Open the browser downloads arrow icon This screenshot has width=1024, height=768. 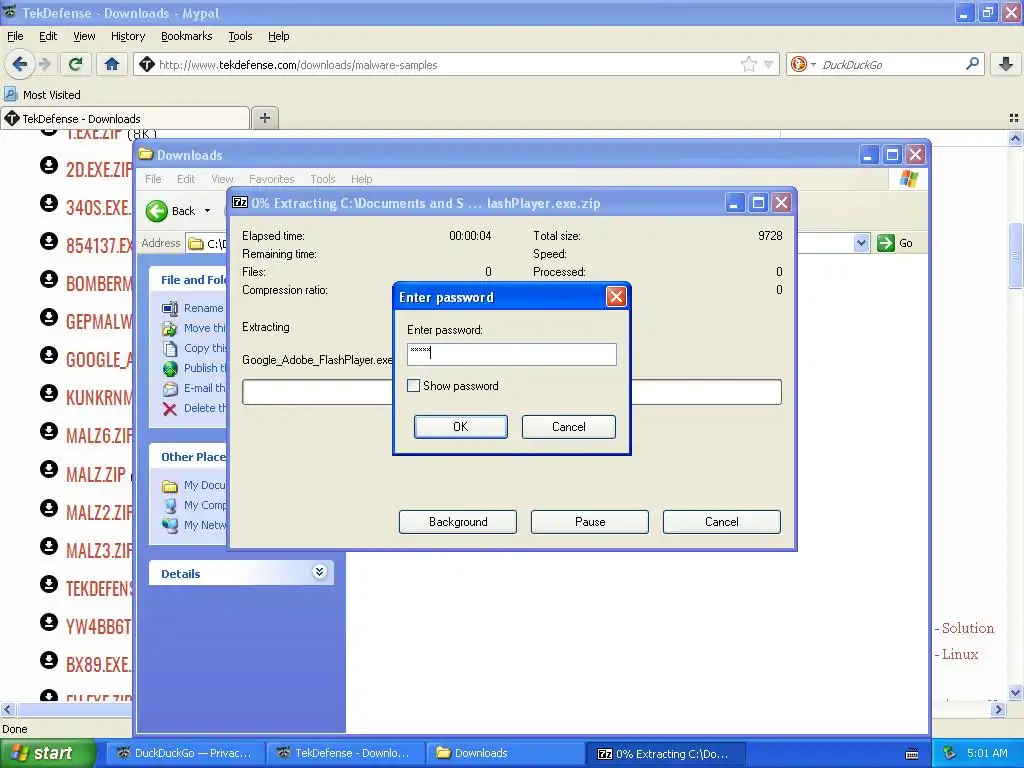click(1006, 64)
